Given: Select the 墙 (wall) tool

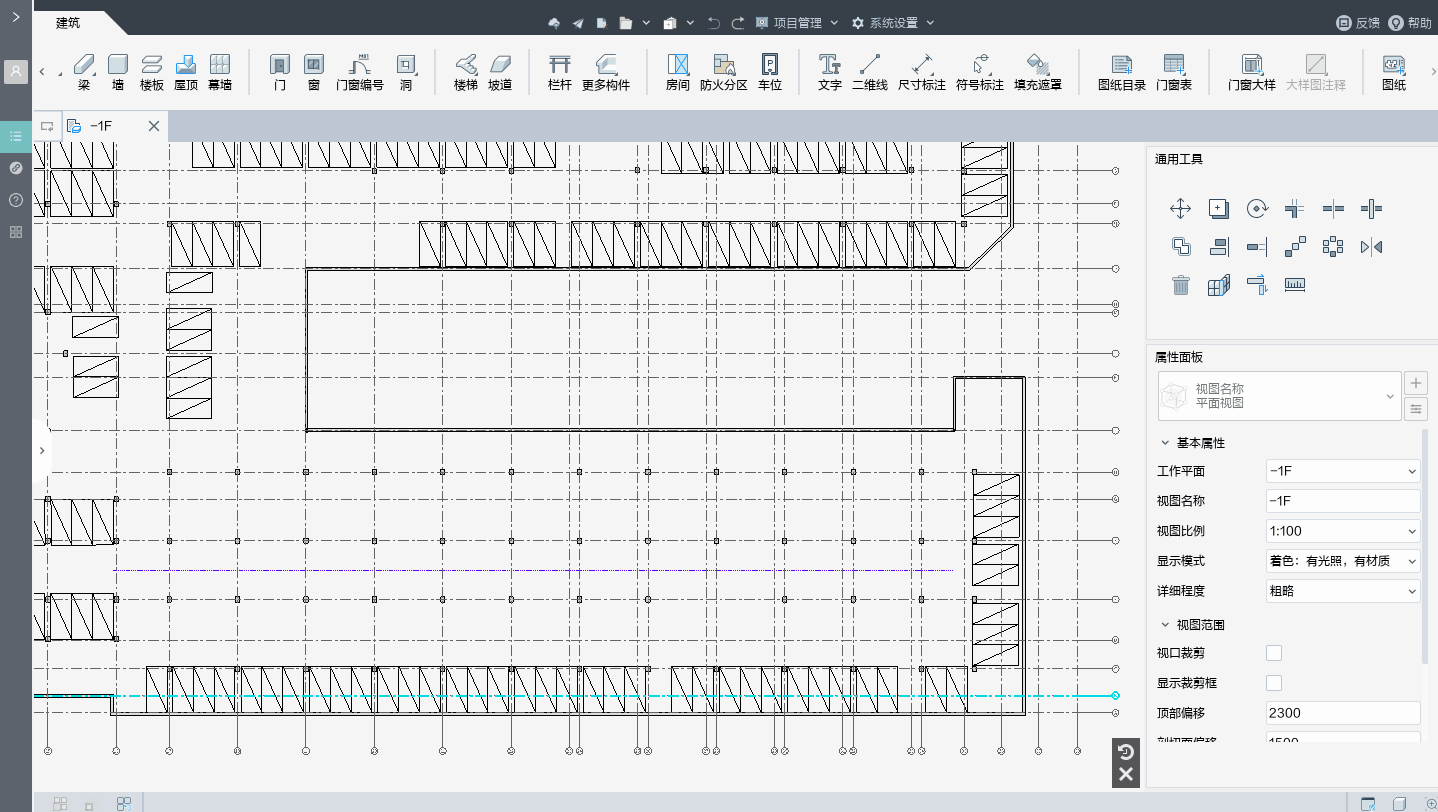Looking at the screenshot, I should tap(118, 73).
